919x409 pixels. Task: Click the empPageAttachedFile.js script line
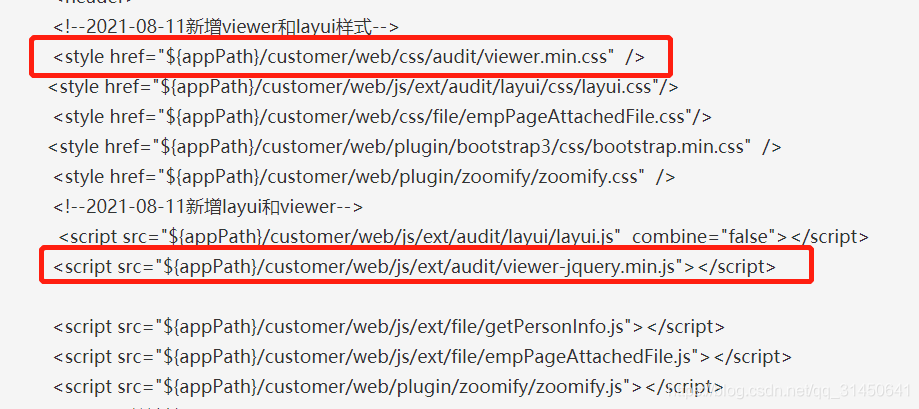(422, 356)
